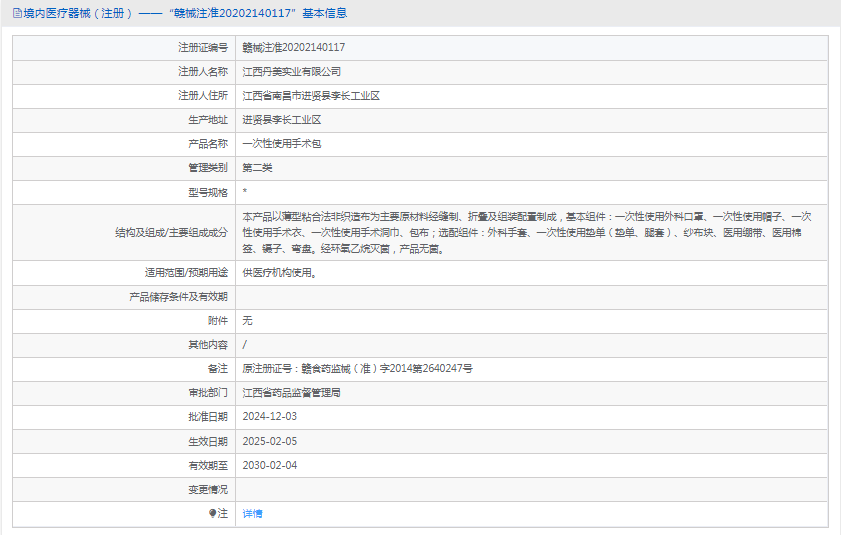
Task: Click effective date 2025-02-05
Action: [x=269, y=442]
